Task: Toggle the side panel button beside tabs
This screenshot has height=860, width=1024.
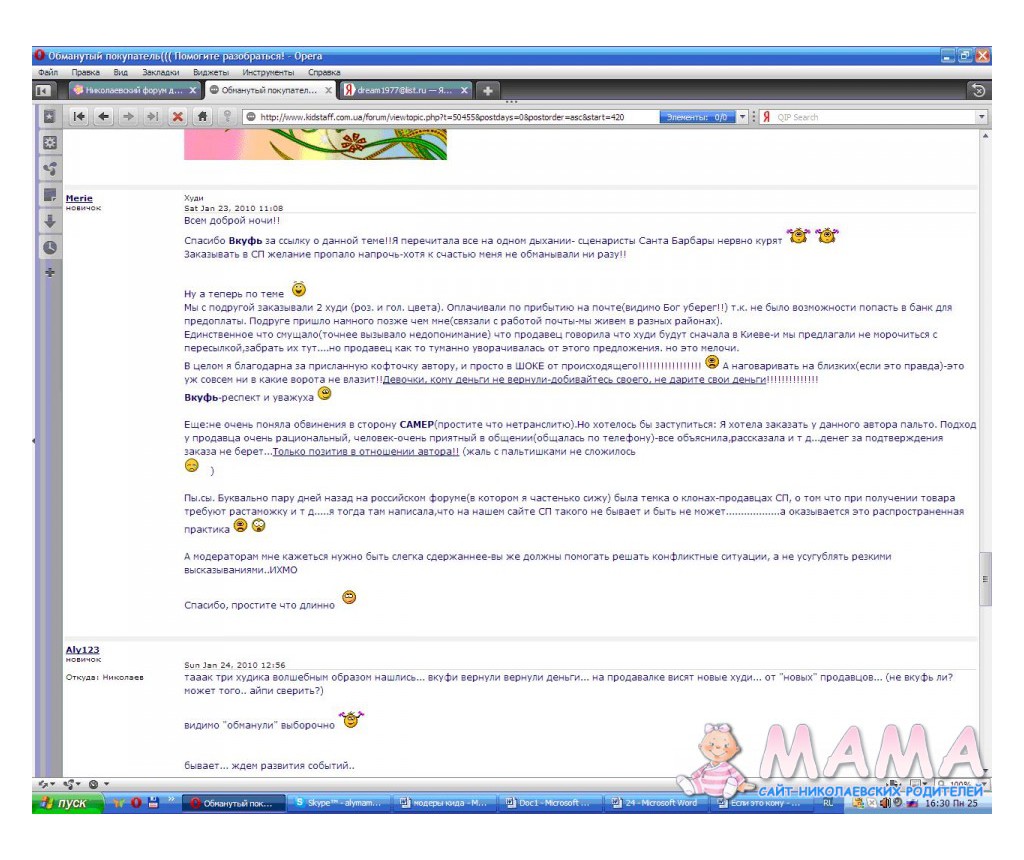Action: pos(44,90)
